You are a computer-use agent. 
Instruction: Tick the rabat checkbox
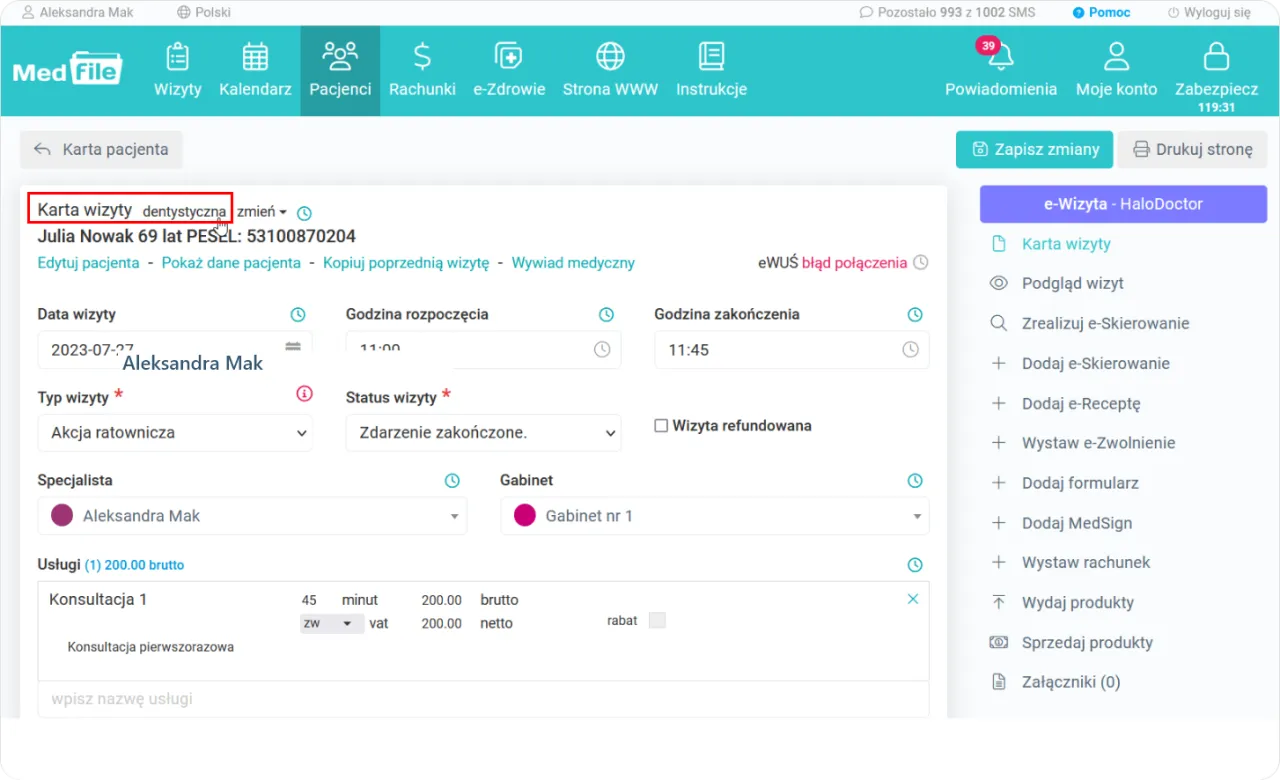click(657, 621)
